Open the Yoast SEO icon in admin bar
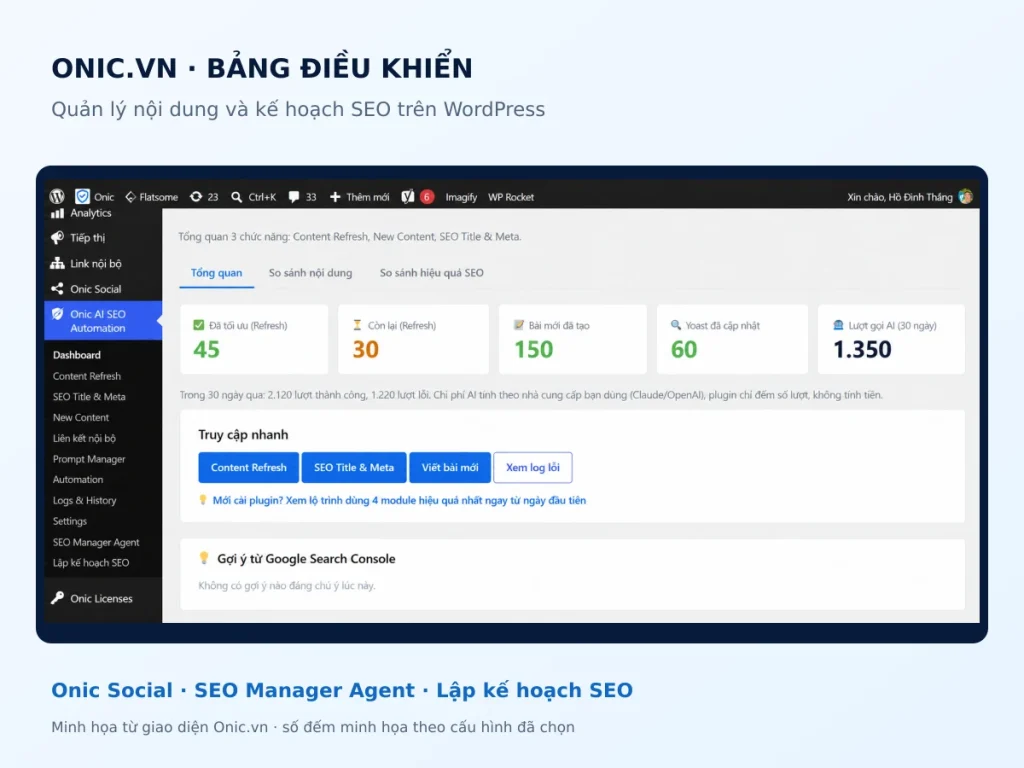Viewport: 1024px width, 768px height. click(408, 197)
